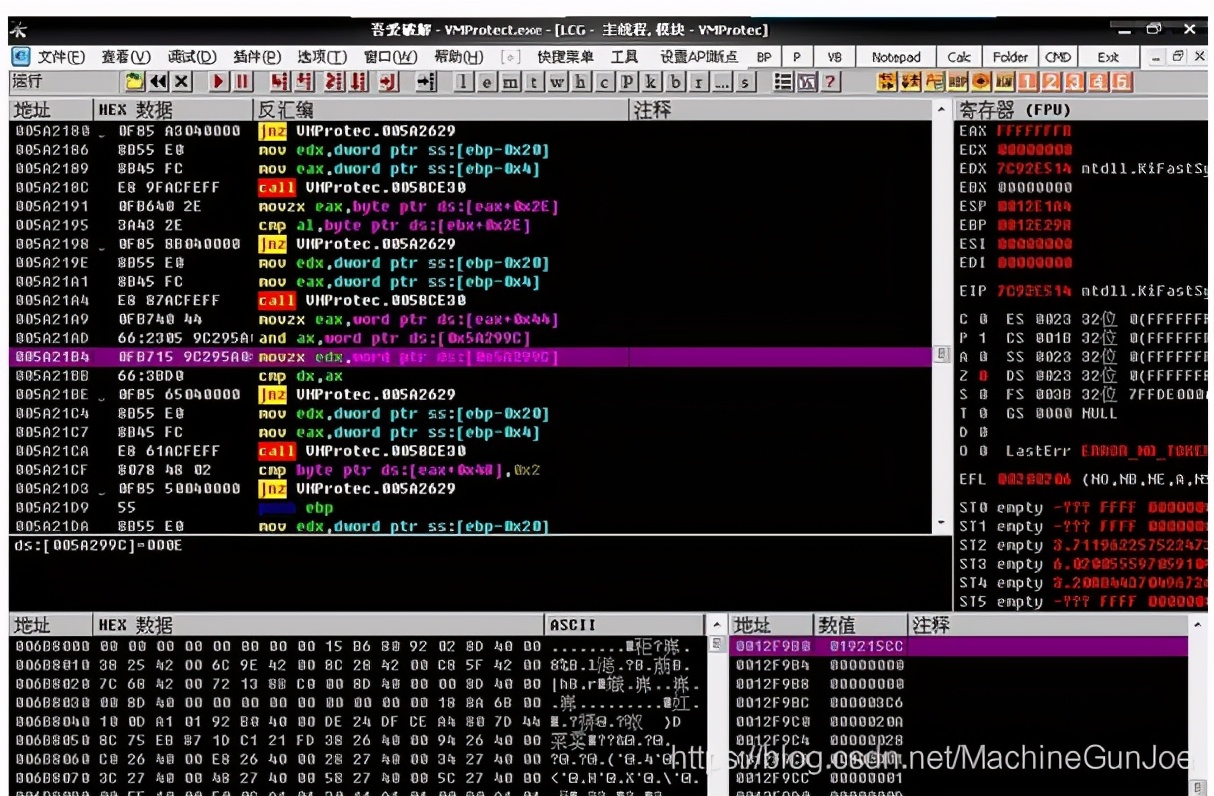Open Call stack with 'k' button
This screenshot has height=796, width=1214.
(651, 82)
